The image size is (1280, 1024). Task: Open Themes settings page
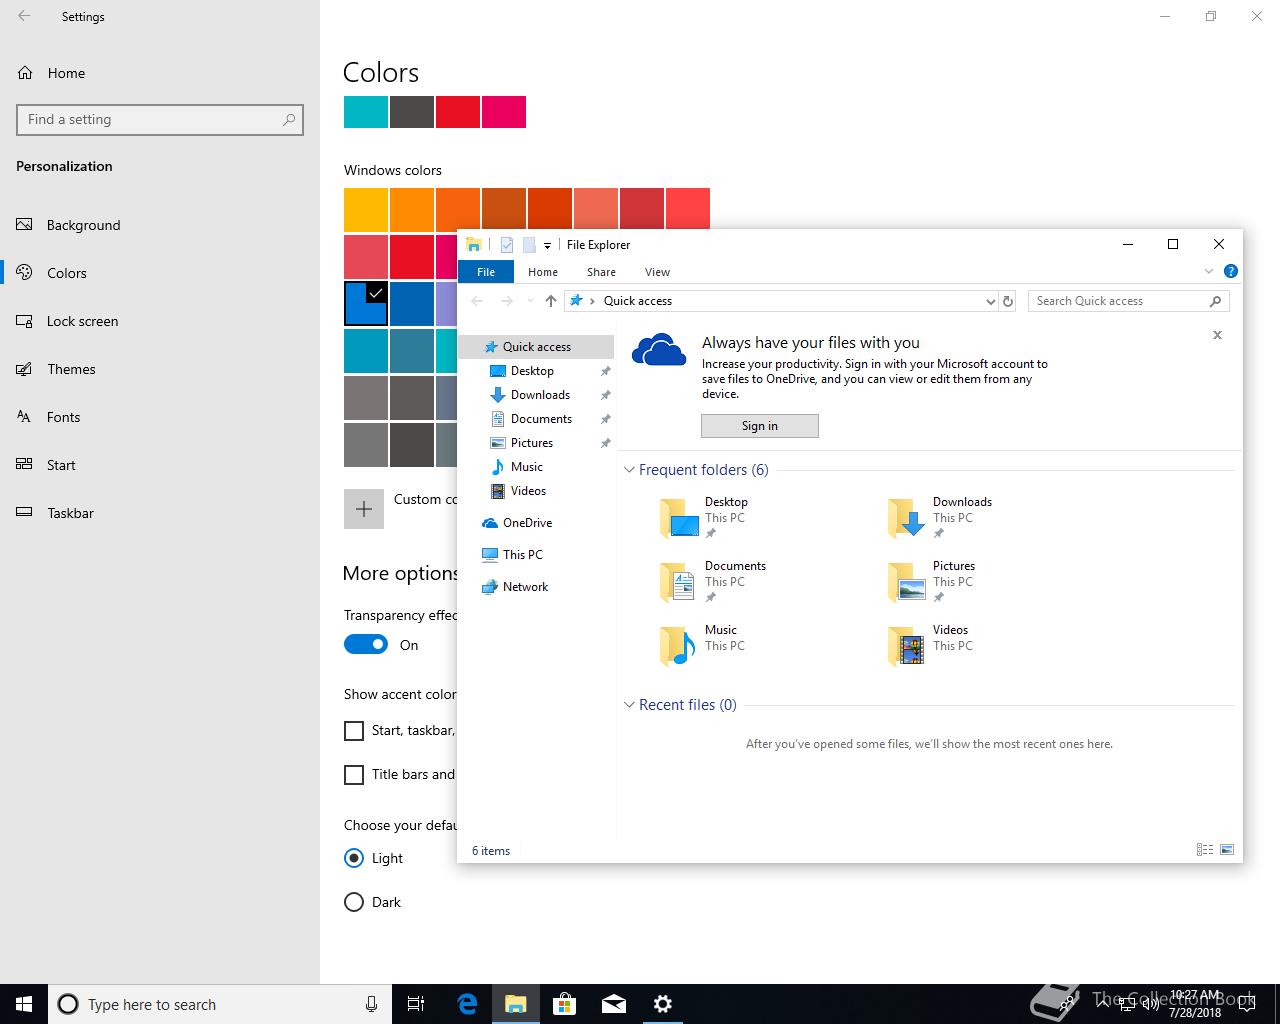(160, 369)
